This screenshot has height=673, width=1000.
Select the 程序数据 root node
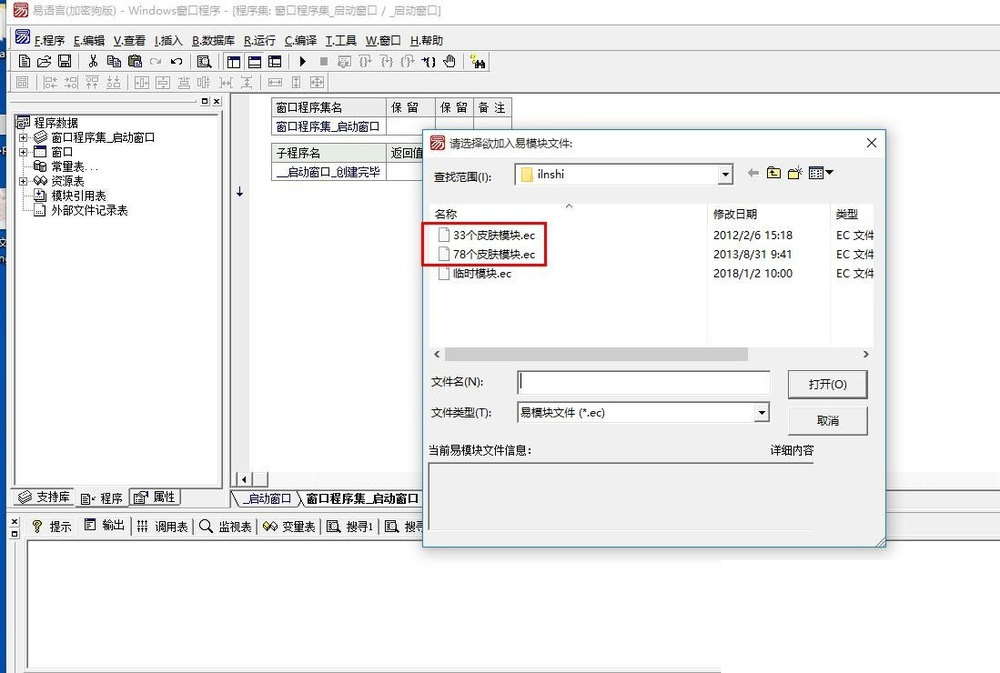click(55, 122)
